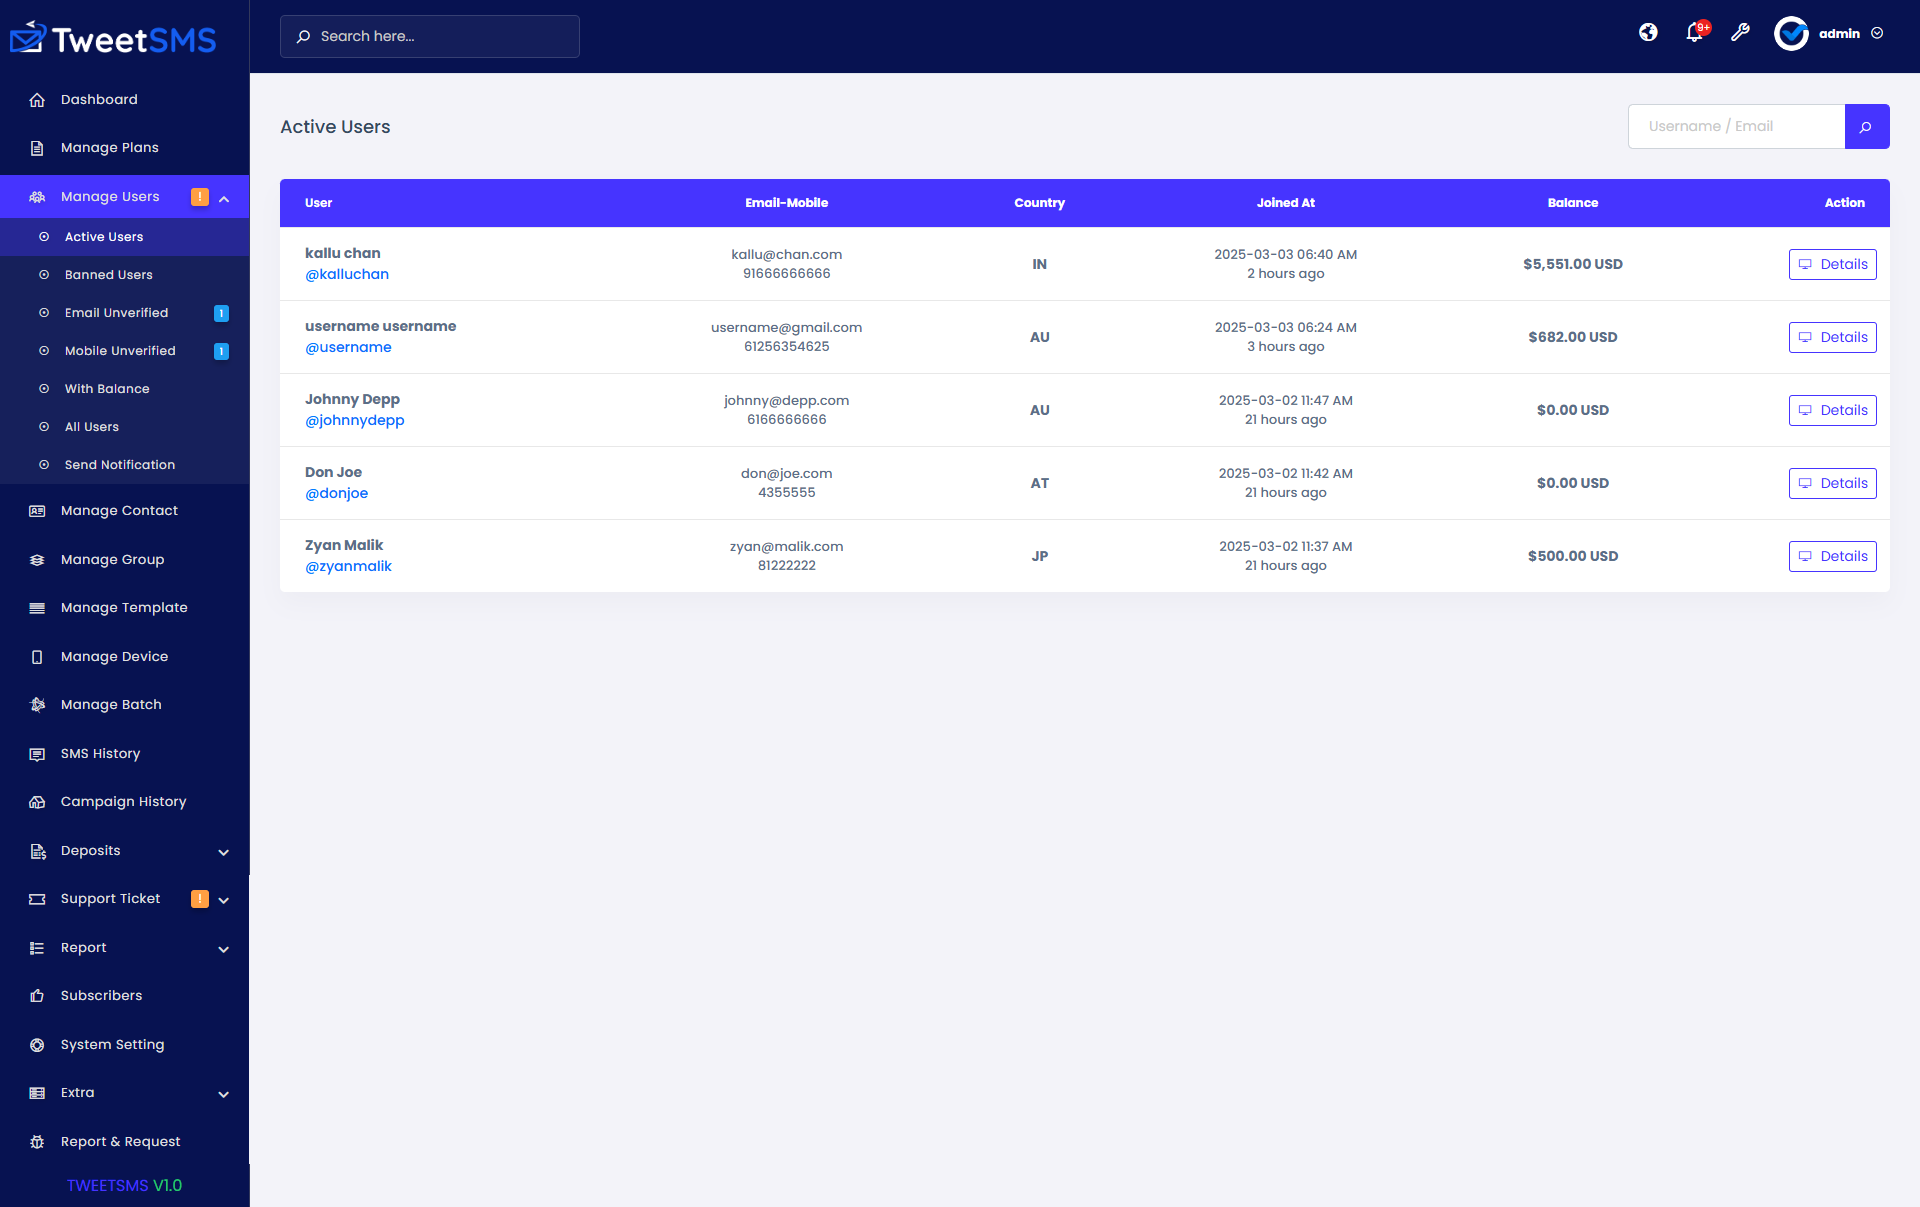Click the magnifier search button
The width and height of the screenshot is (1920, 1207).
(x=1866, y=127)
